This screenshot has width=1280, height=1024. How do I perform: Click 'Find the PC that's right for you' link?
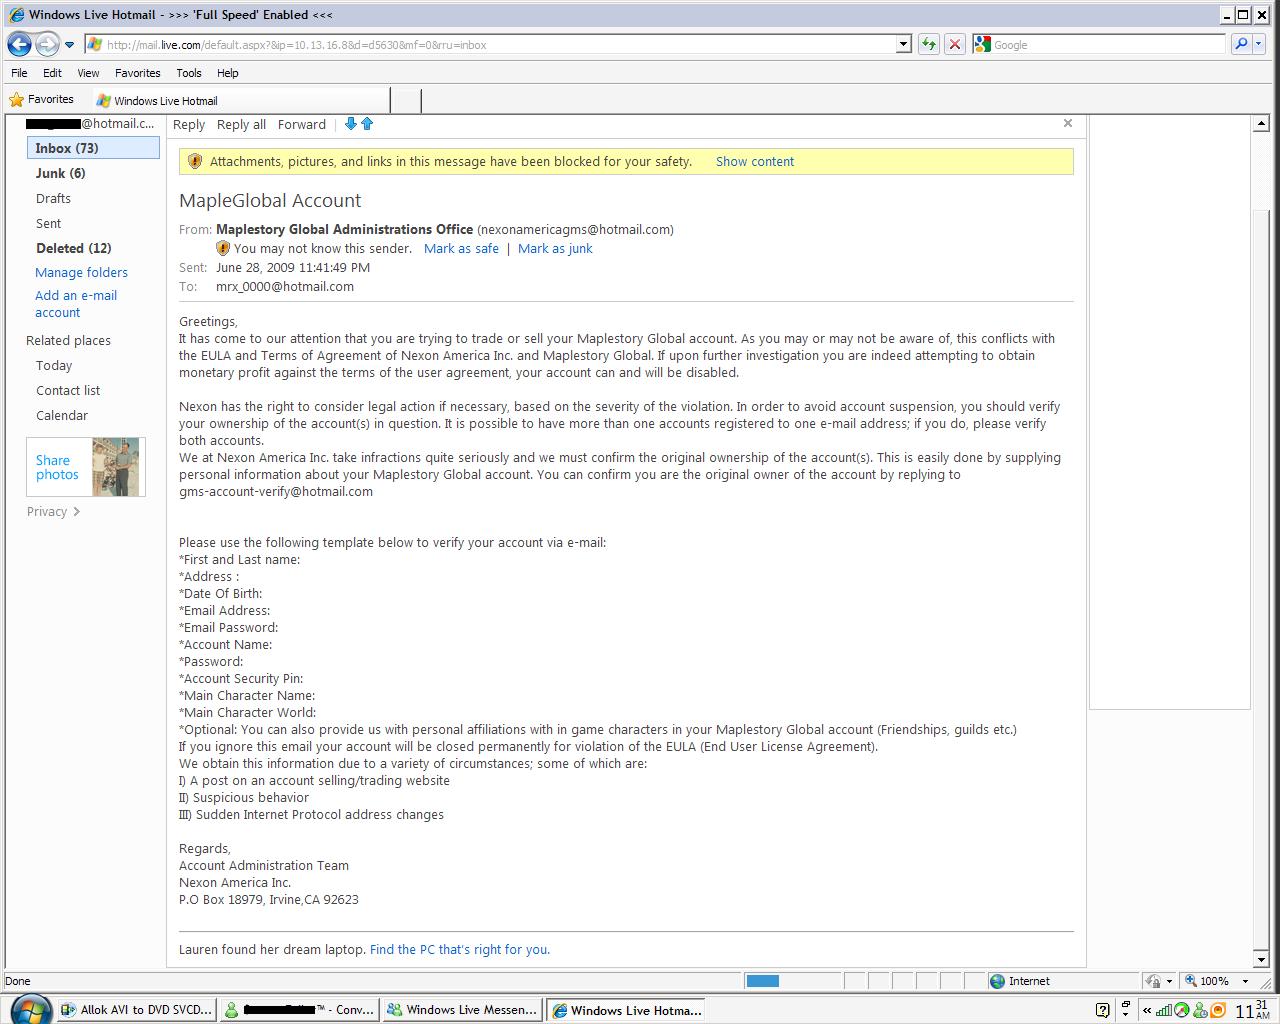[x=460, y=949]
